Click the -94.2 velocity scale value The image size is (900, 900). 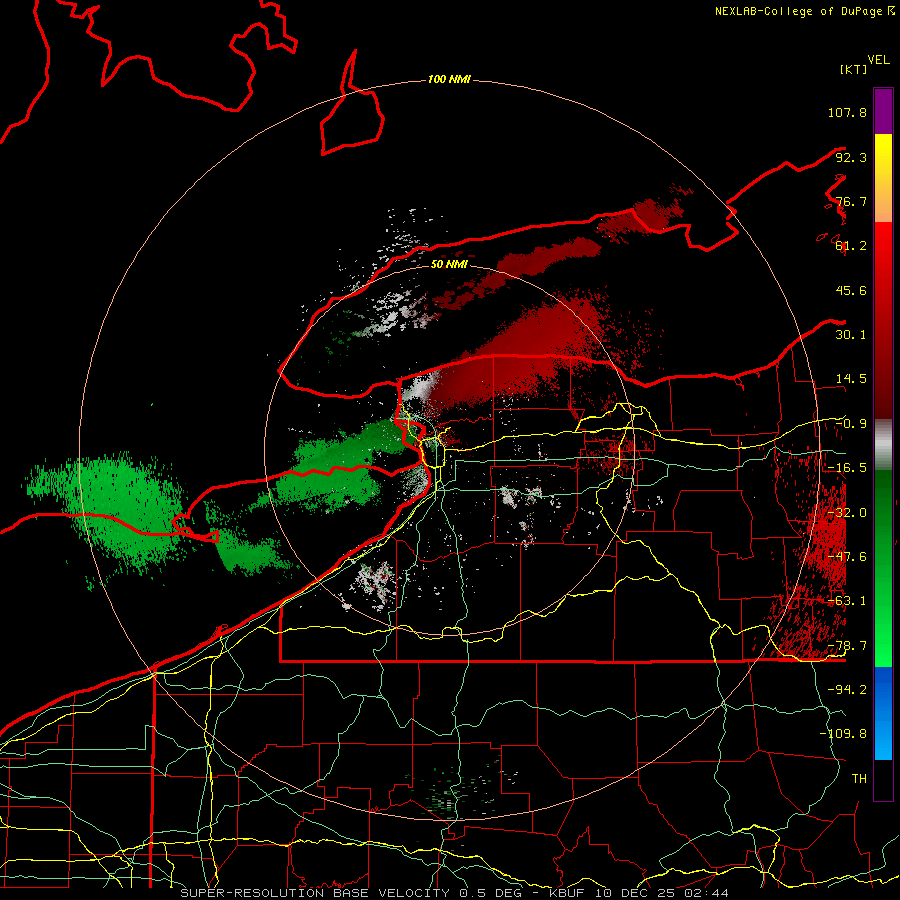[847, 690]
